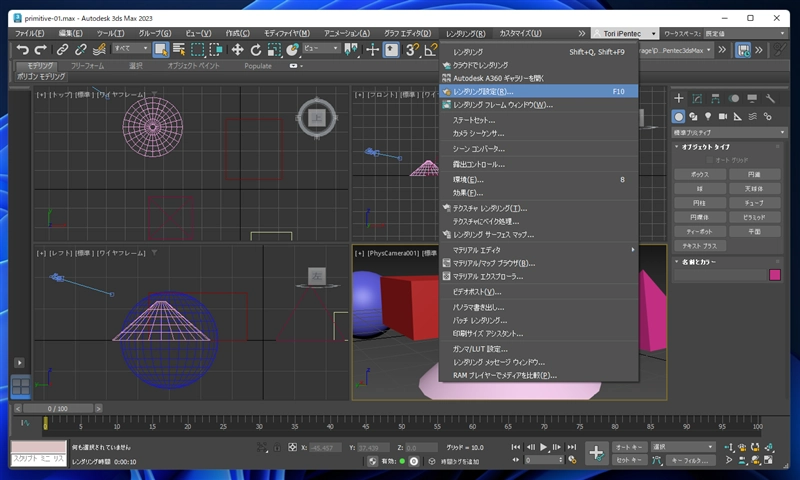The image size is (800, 480).
Task: Open the Customize menu
Action: [520, 33]
